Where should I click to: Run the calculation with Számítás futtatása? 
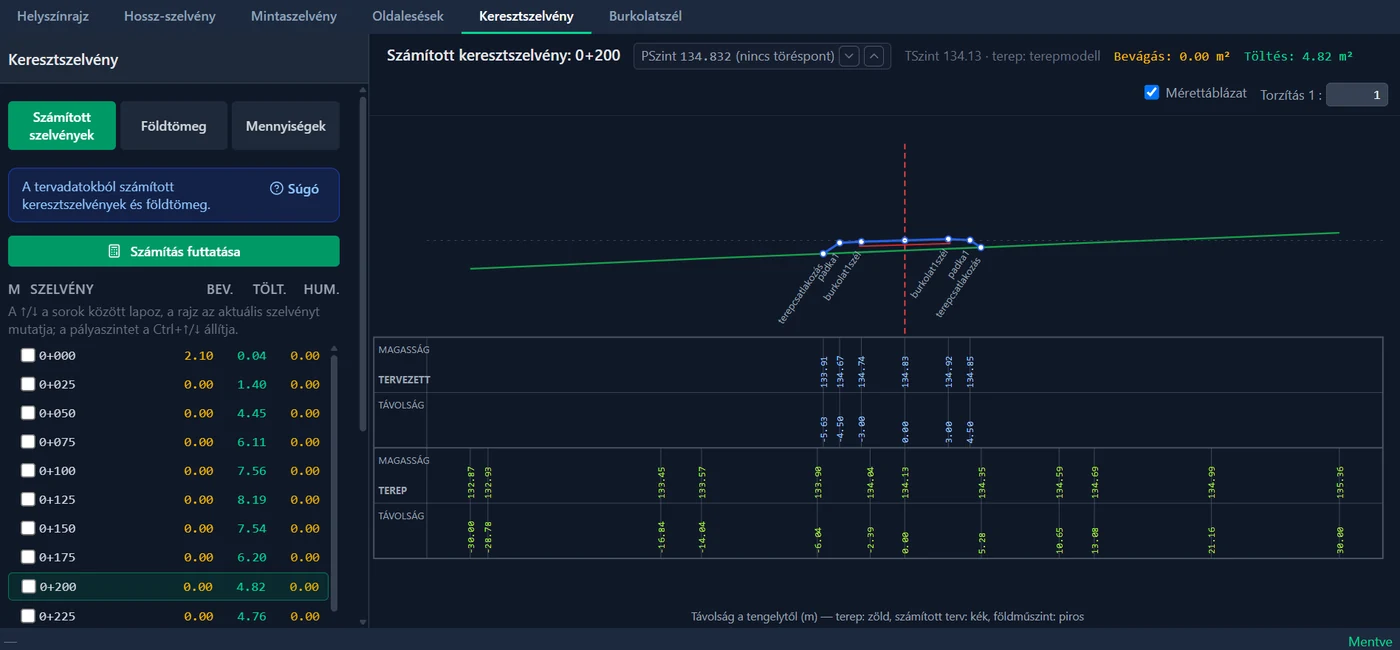coord(174,251)
